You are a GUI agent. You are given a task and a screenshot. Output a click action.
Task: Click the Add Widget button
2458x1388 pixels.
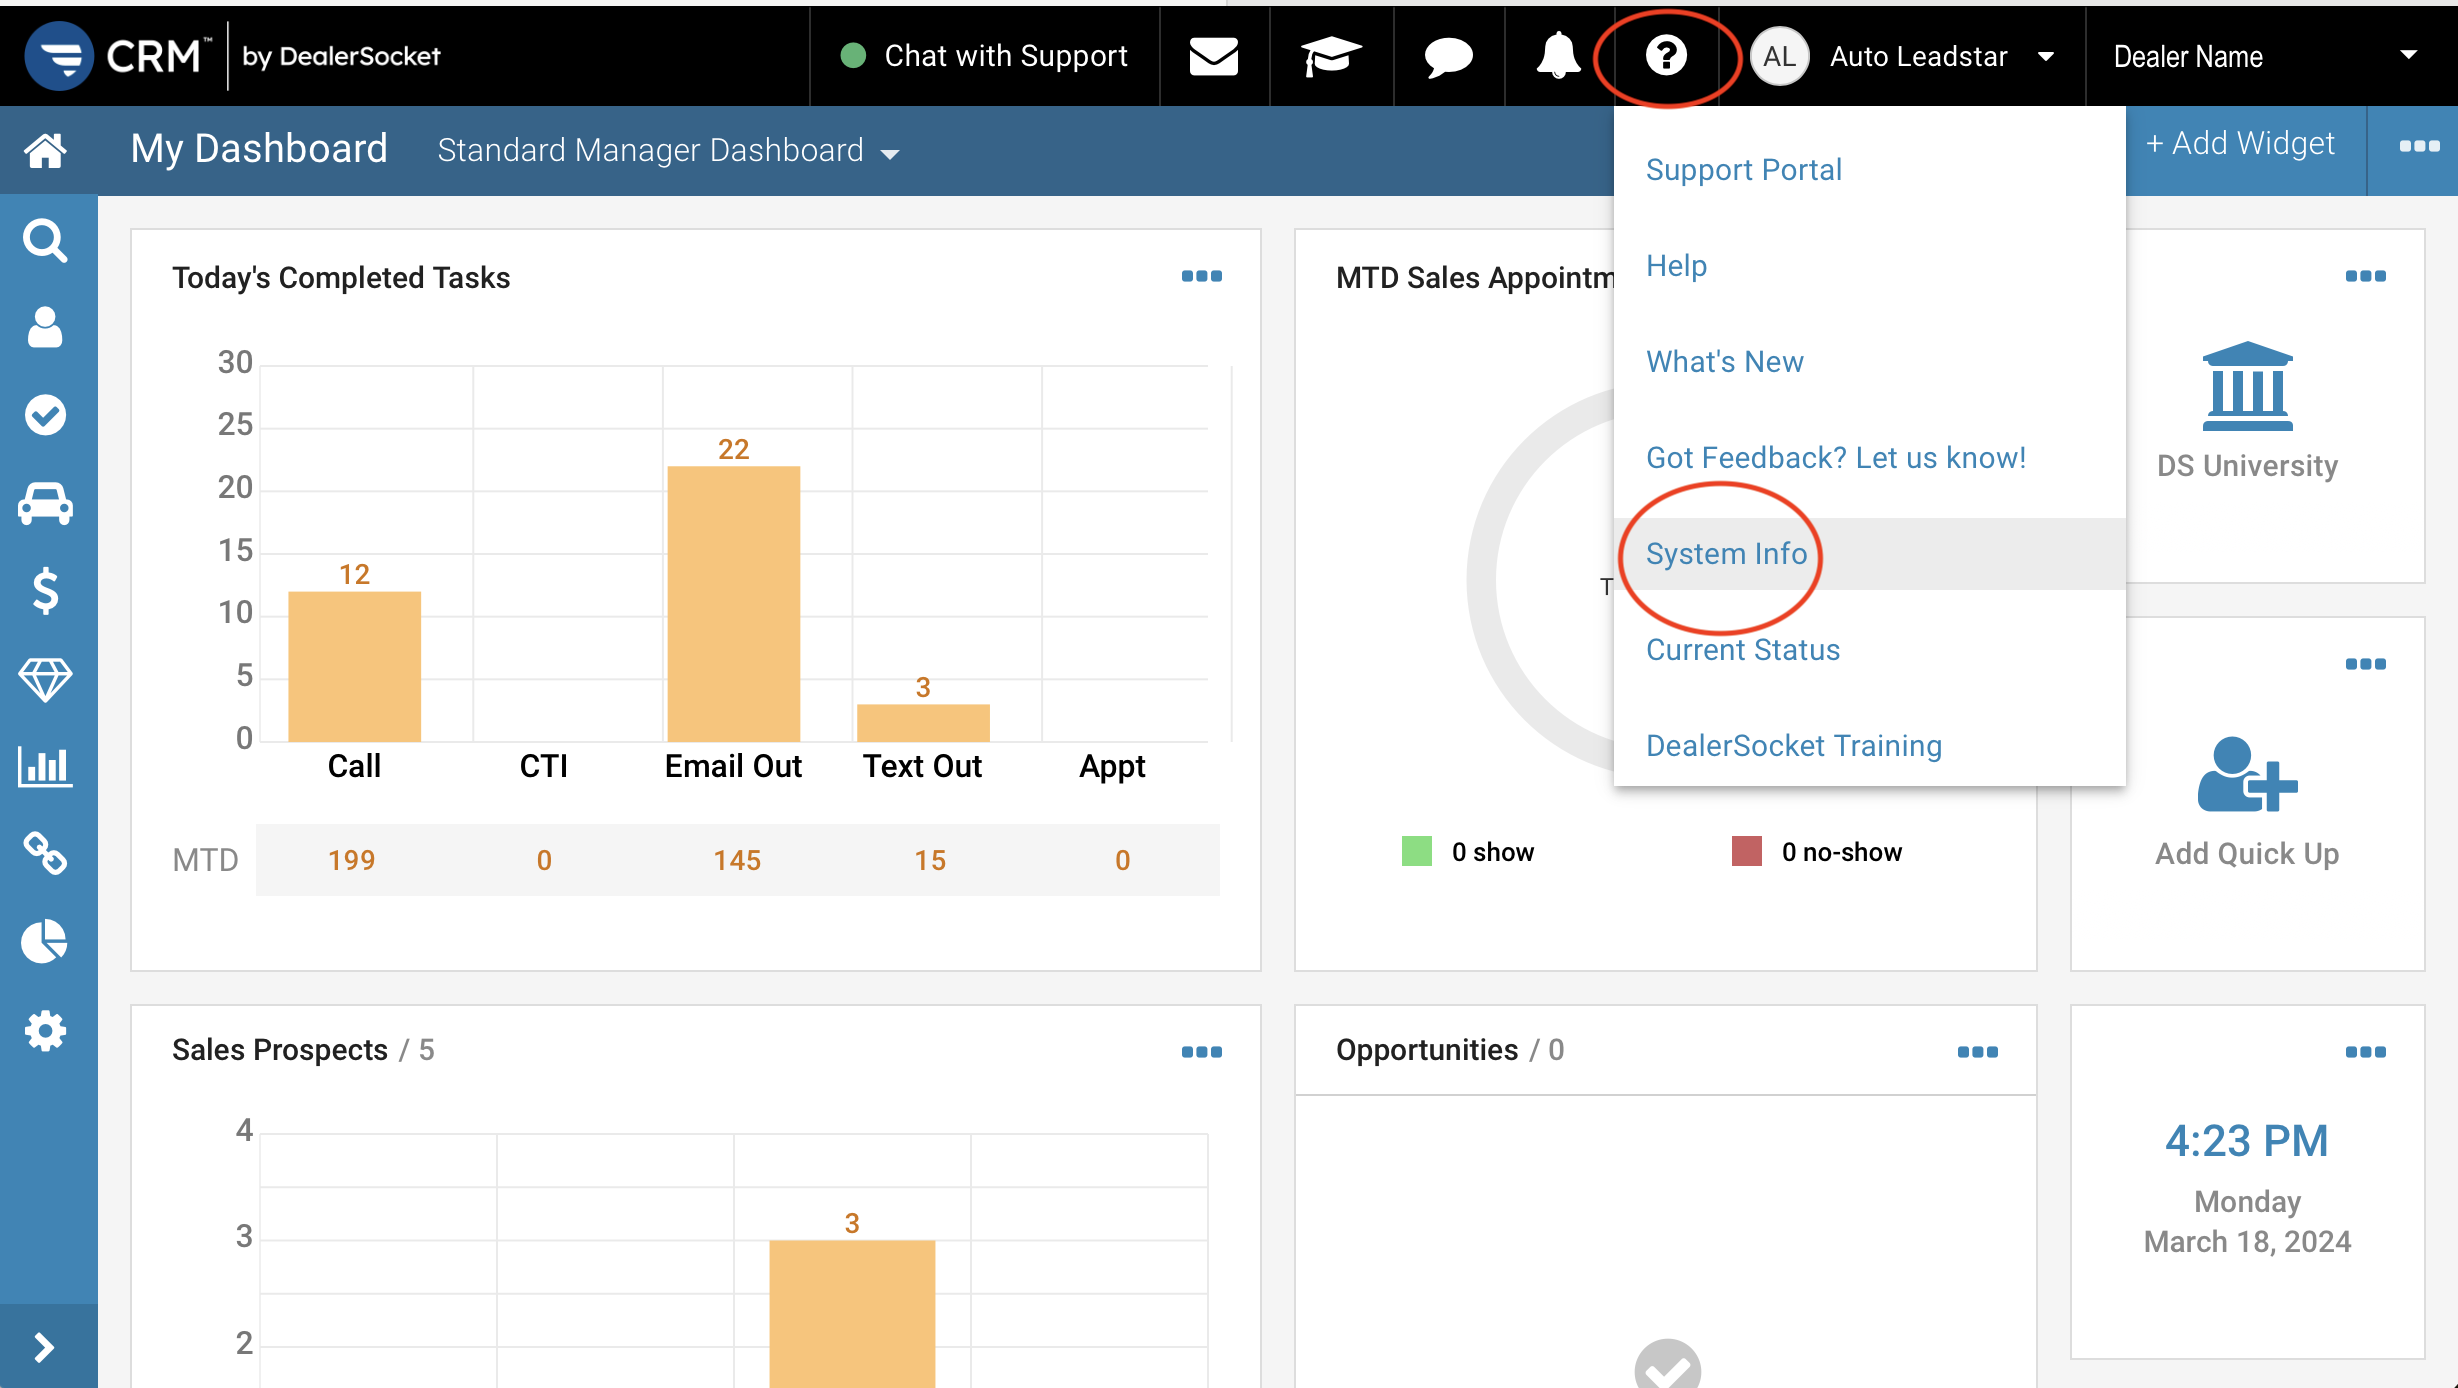point(2240,143)
